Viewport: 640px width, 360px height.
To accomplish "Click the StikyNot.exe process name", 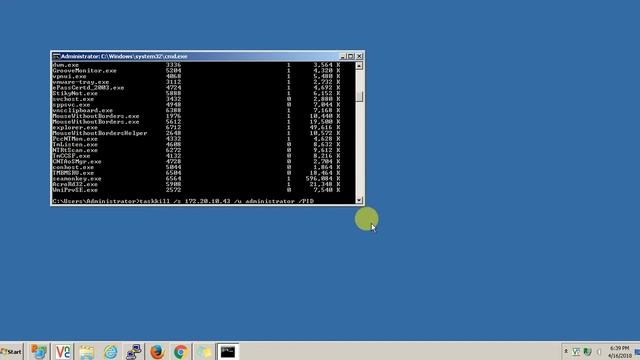I will [75, 93].
